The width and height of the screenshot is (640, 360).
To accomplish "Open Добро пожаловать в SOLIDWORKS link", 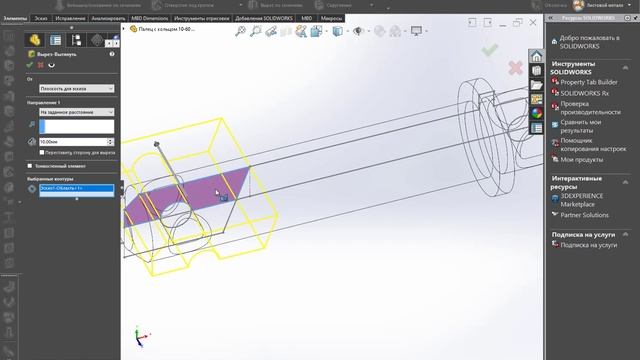I will coord(589,42).
